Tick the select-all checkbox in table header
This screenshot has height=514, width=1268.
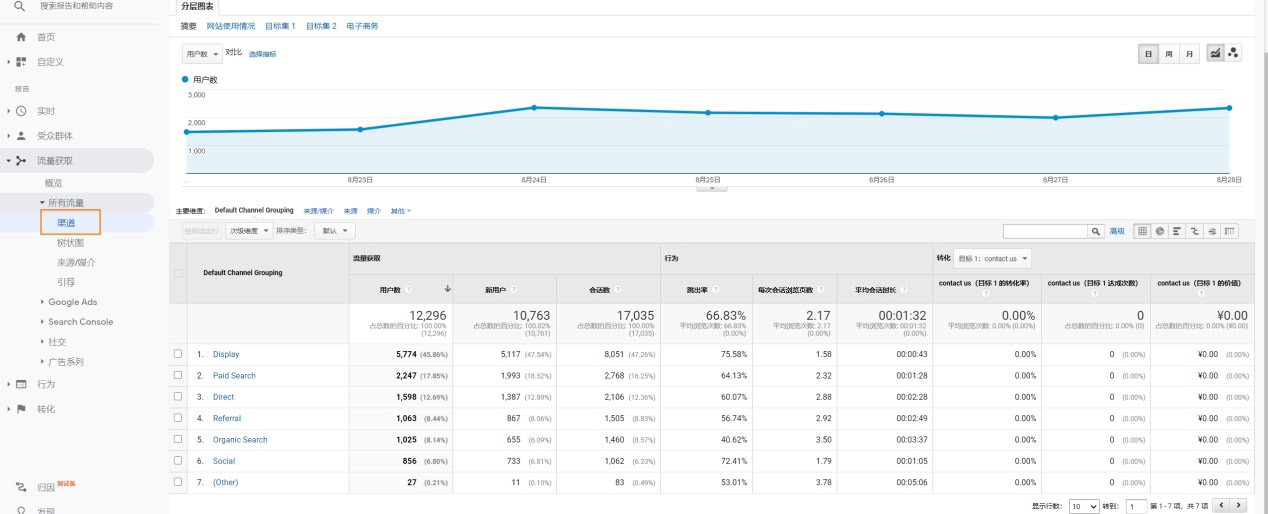pyautogui.click(x=179, y=273)
